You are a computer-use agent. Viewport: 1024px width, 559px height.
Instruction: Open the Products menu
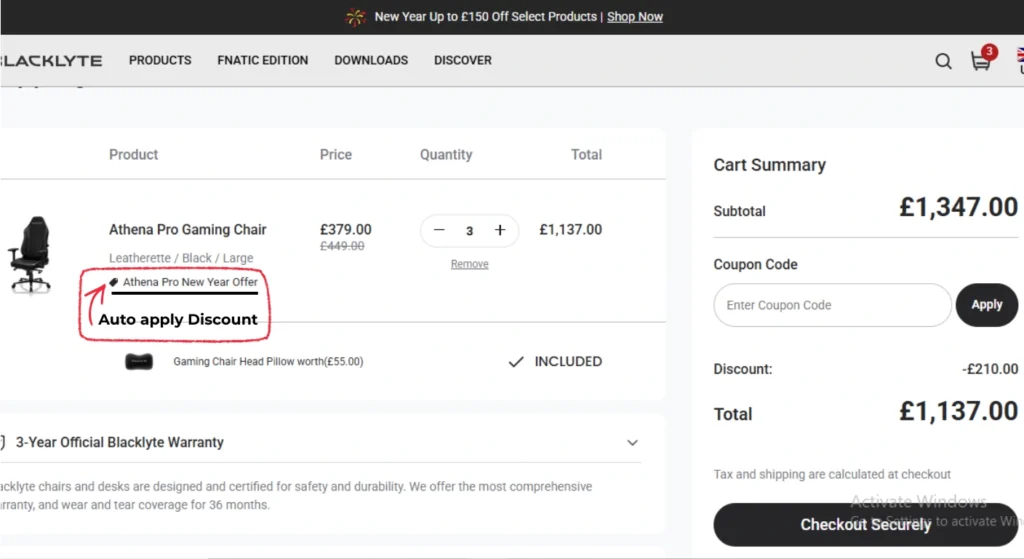point(160,60)
